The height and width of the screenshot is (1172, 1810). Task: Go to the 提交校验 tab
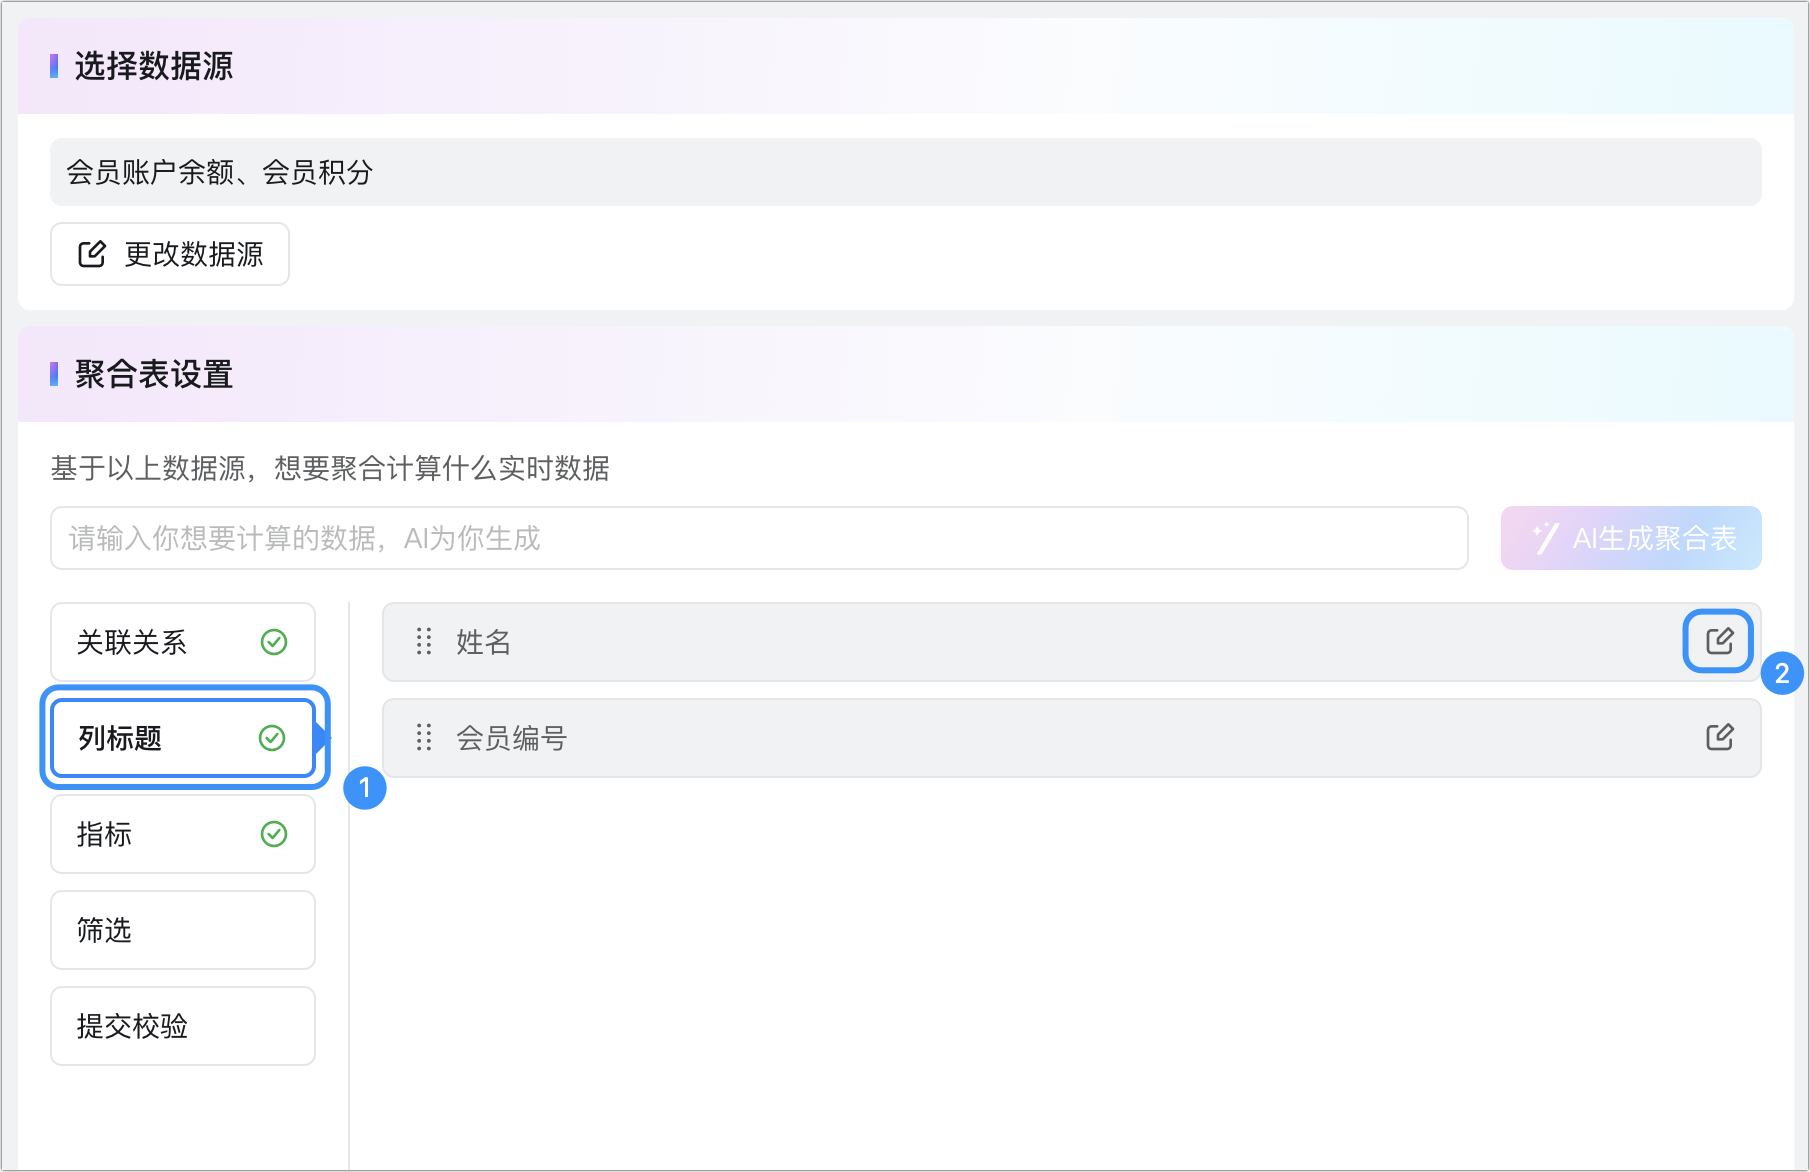click(183, 1026)
